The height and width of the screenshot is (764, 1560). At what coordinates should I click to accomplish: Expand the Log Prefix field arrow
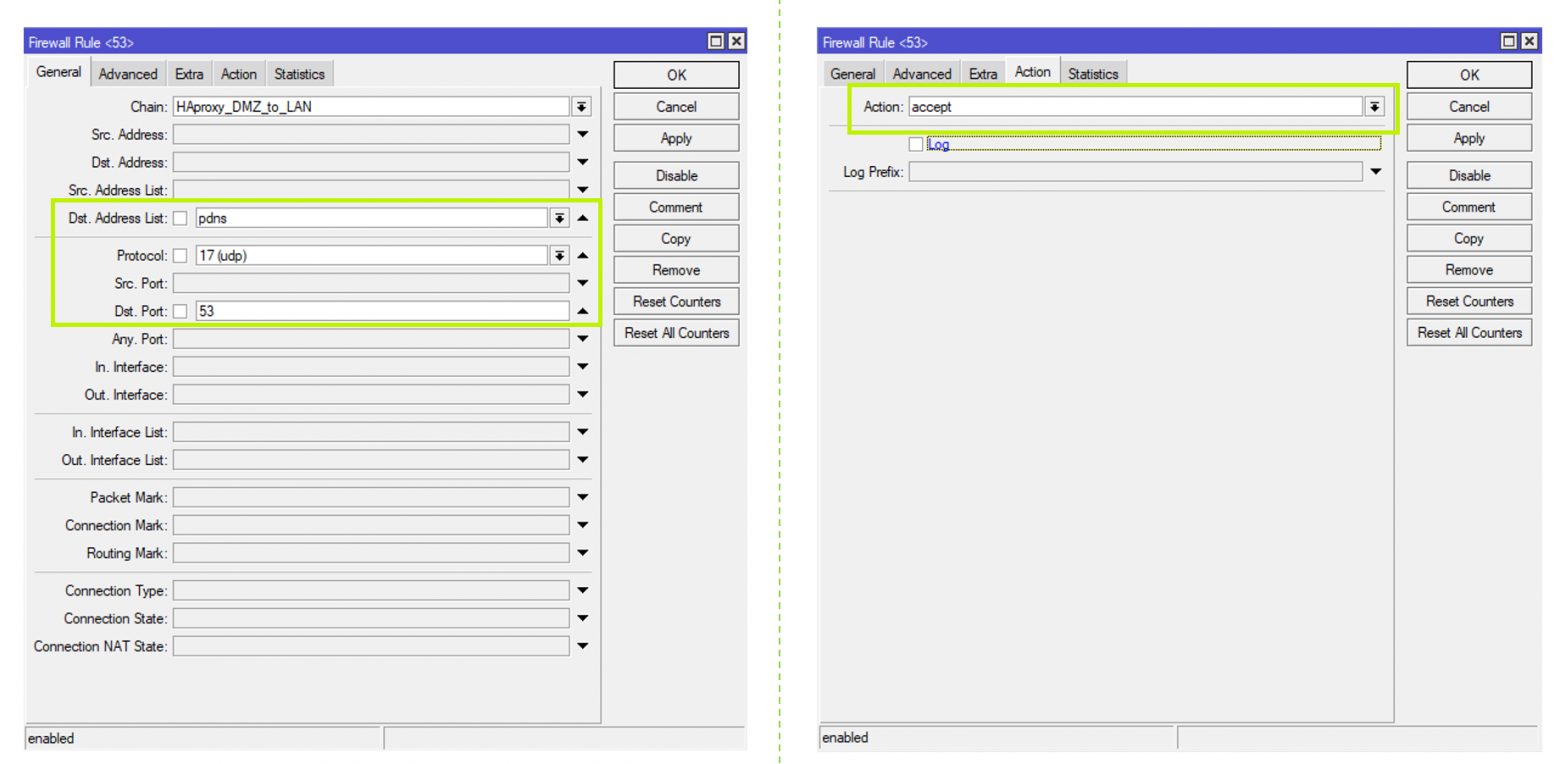tap(1376, 172)
